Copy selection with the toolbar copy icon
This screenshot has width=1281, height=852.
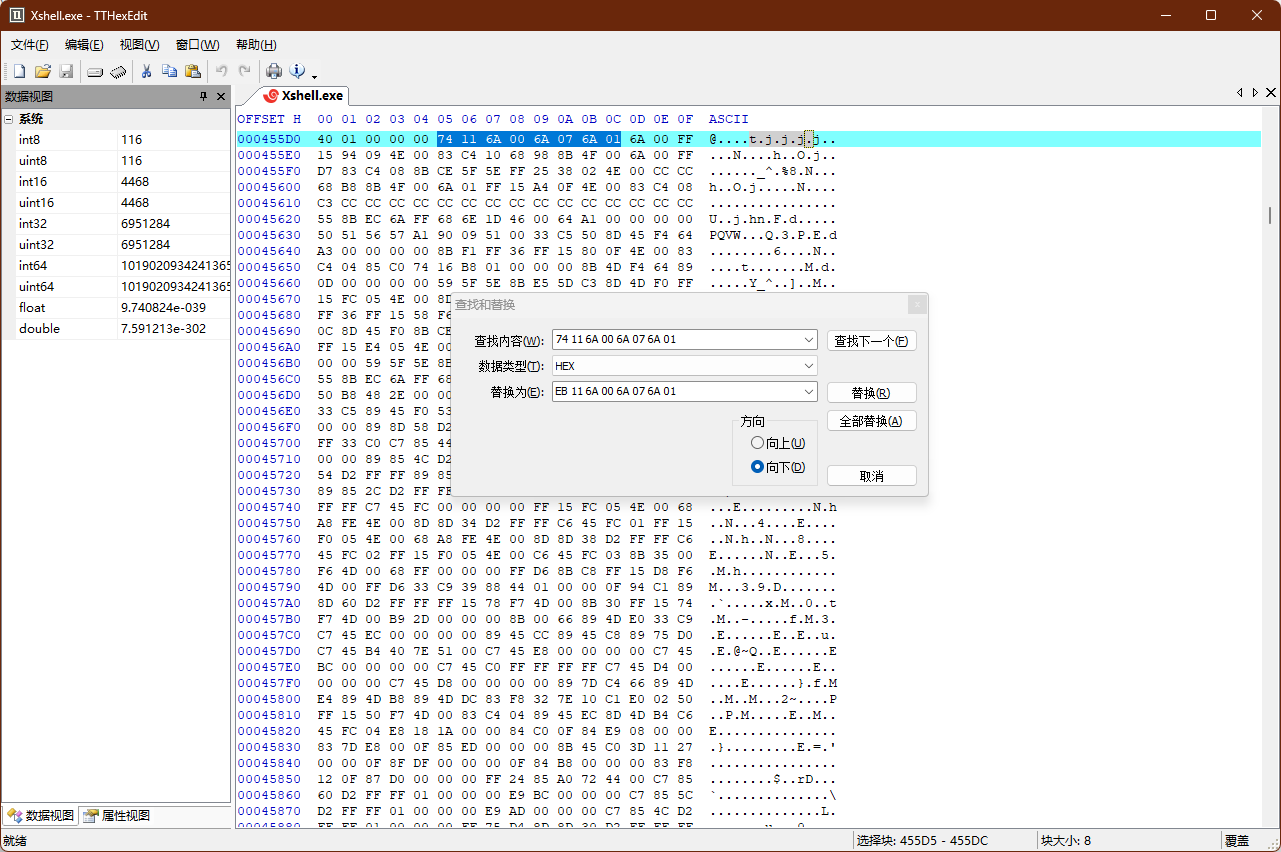[x=169, y=71]
